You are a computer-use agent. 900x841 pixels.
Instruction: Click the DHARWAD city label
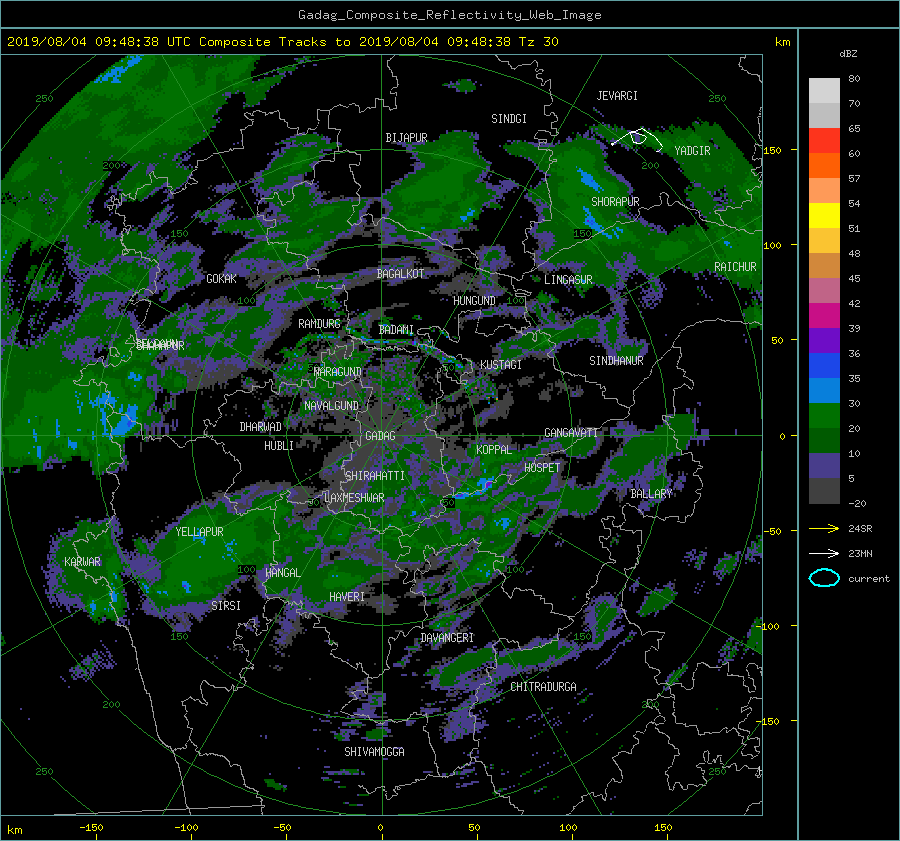click(261, 427)
